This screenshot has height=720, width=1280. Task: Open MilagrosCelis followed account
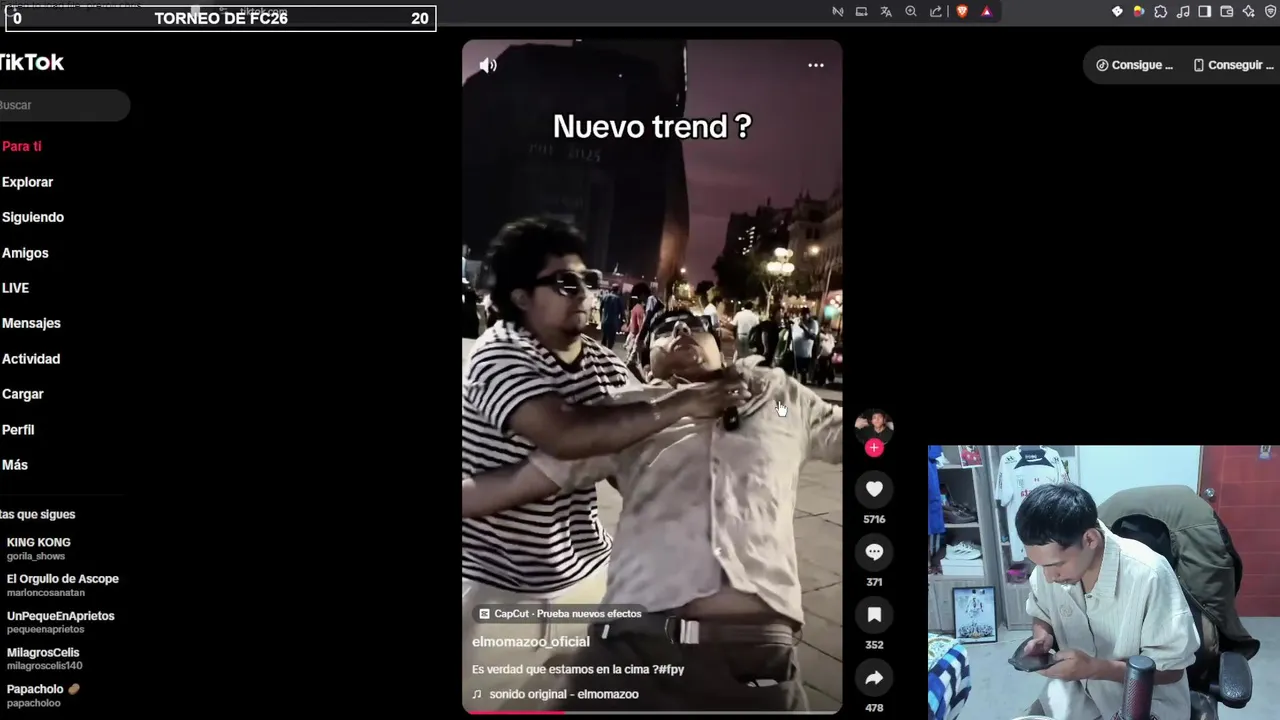click(44, 658)
